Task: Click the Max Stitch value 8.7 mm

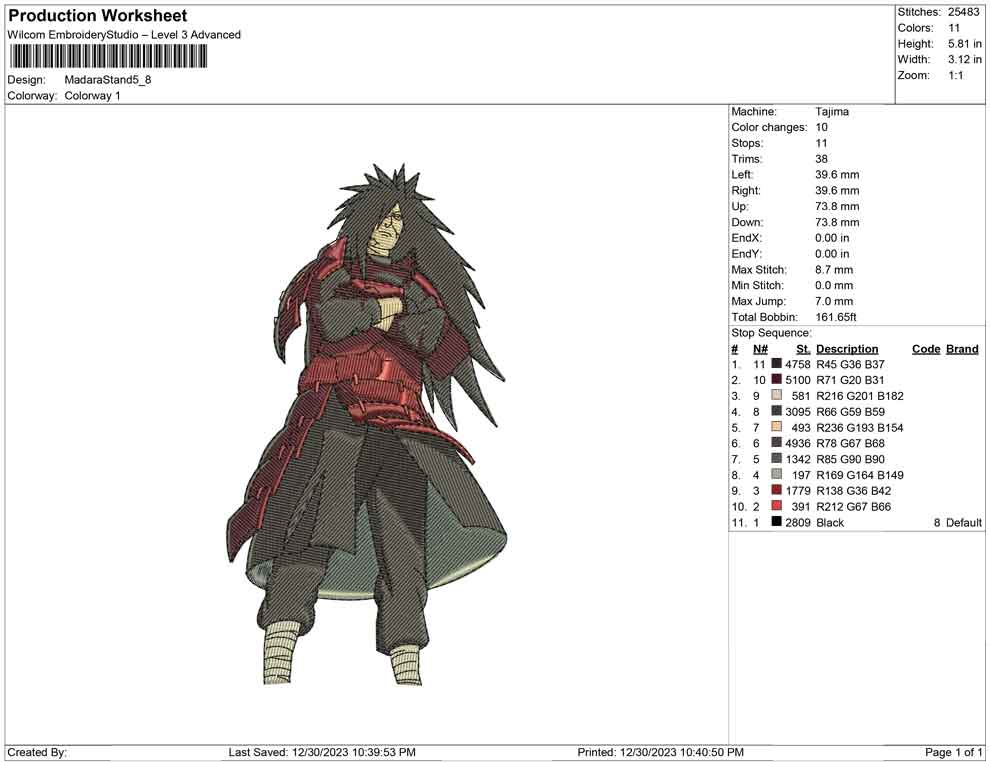Action: point(833,270)
